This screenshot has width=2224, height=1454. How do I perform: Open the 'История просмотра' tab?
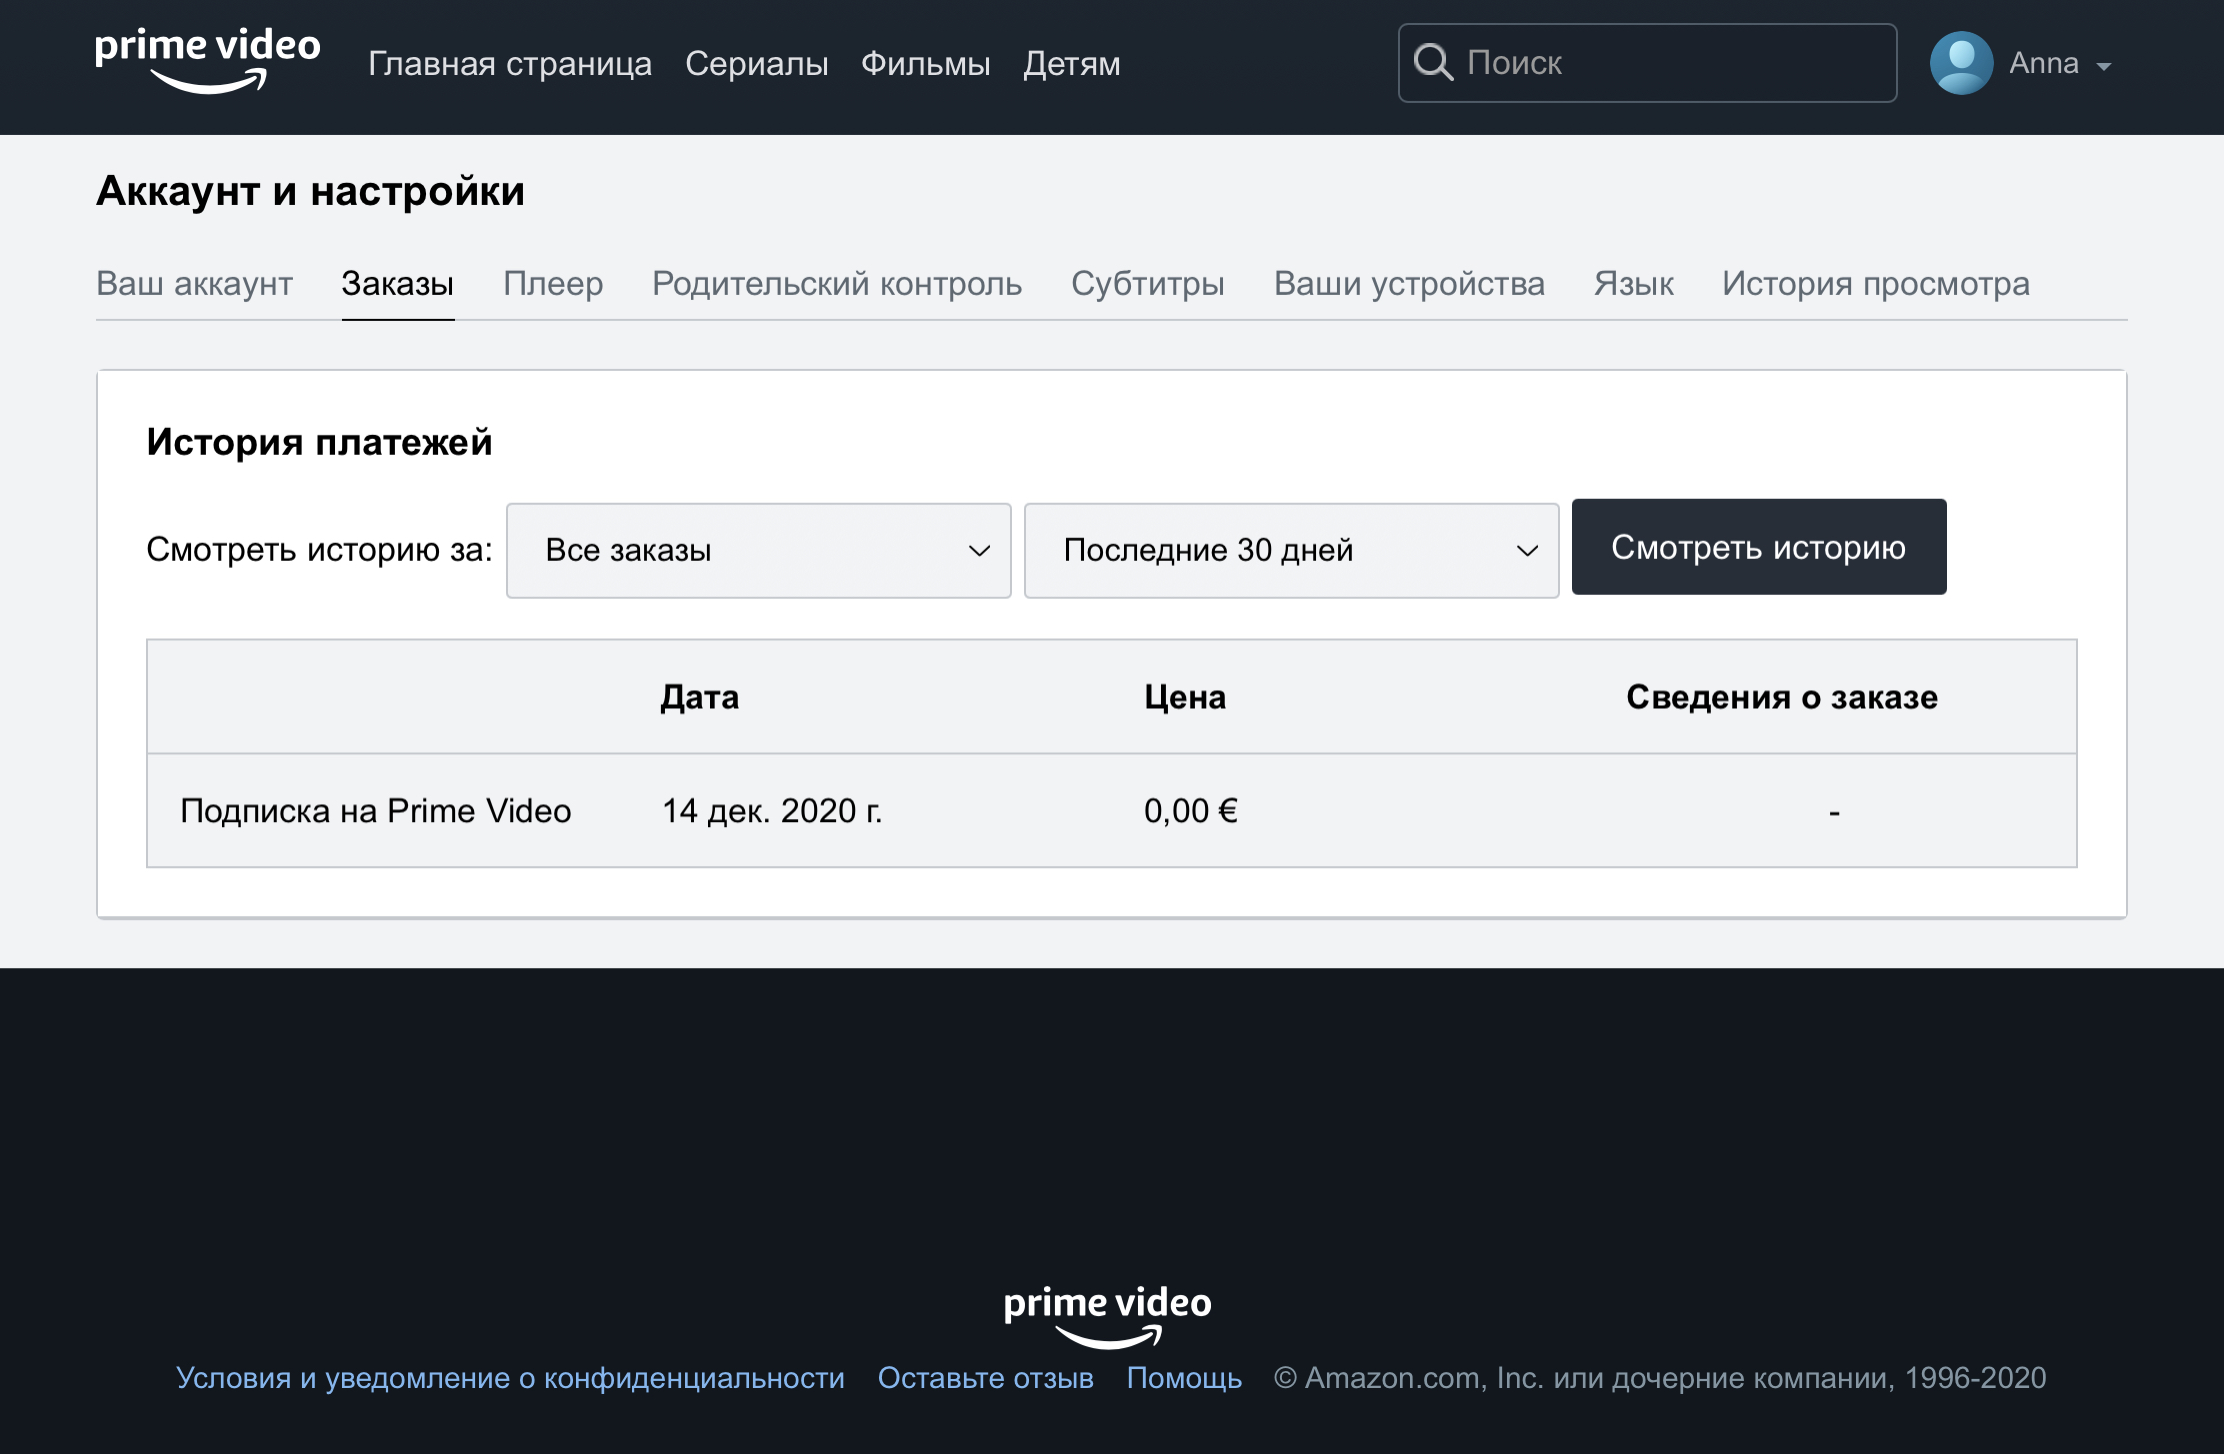[x=1875, y=284]
